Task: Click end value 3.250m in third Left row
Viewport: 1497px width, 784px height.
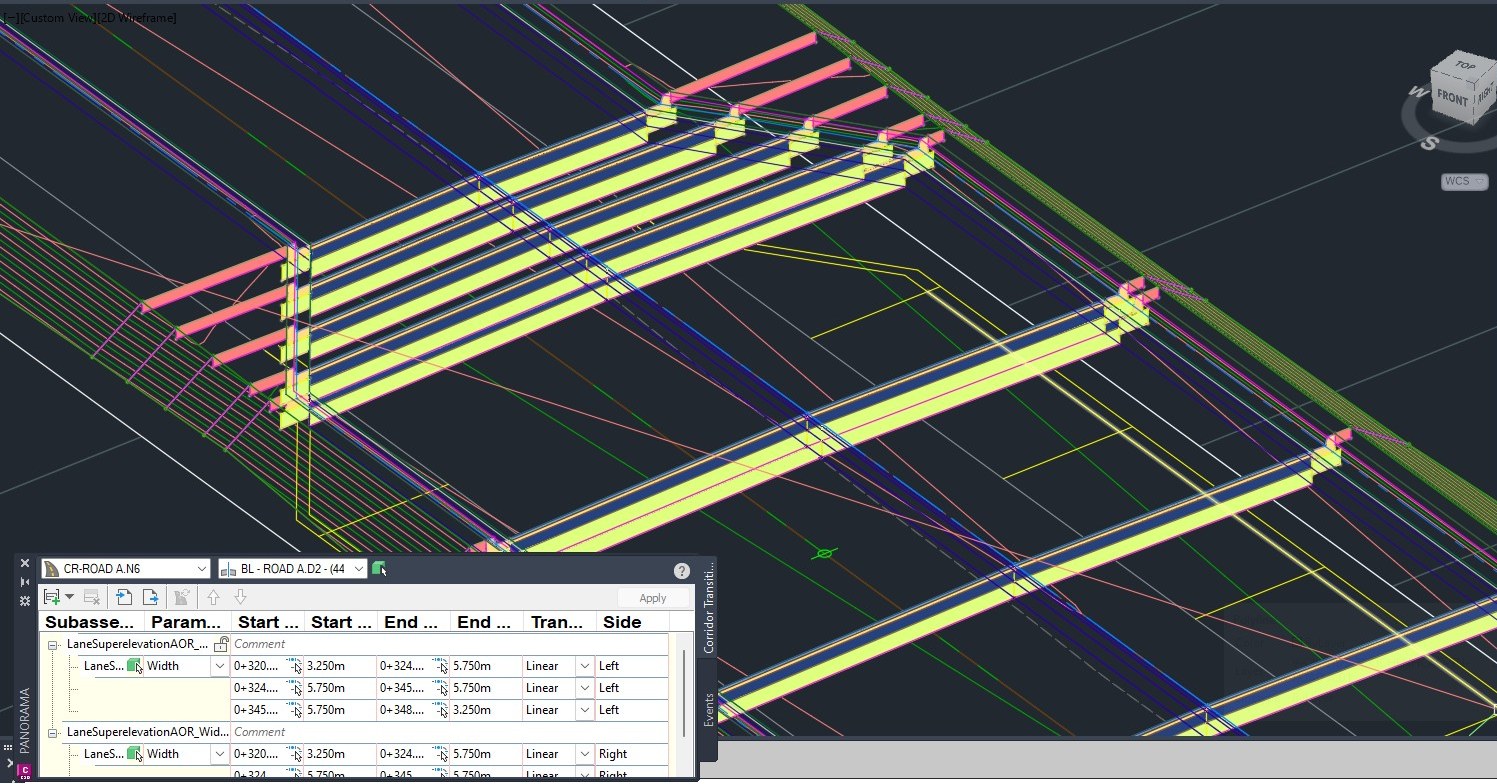Action: [x=486, y=710]
